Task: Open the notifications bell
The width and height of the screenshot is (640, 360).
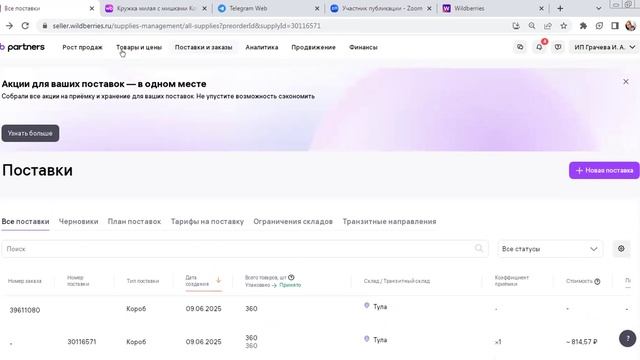Action: pos(539,47)
